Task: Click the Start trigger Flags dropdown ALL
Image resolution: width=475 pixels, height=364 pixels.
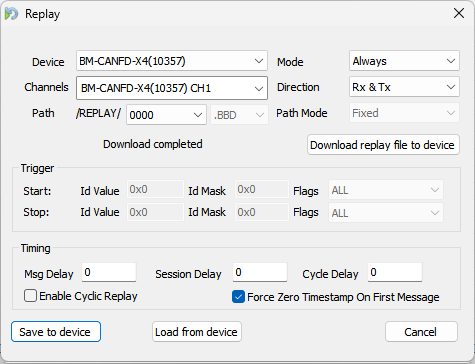Action: [386, 190]
